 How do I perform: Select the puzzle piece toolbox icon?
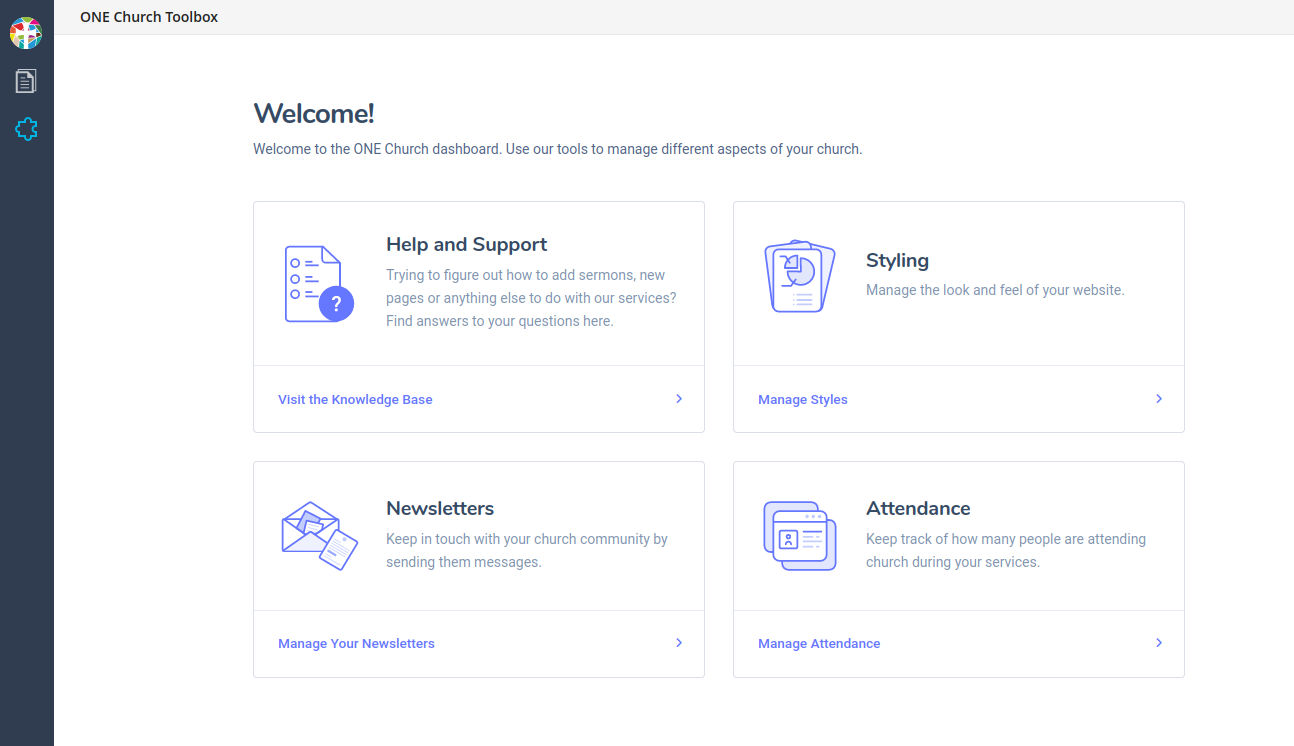click(x=26, y=129)
